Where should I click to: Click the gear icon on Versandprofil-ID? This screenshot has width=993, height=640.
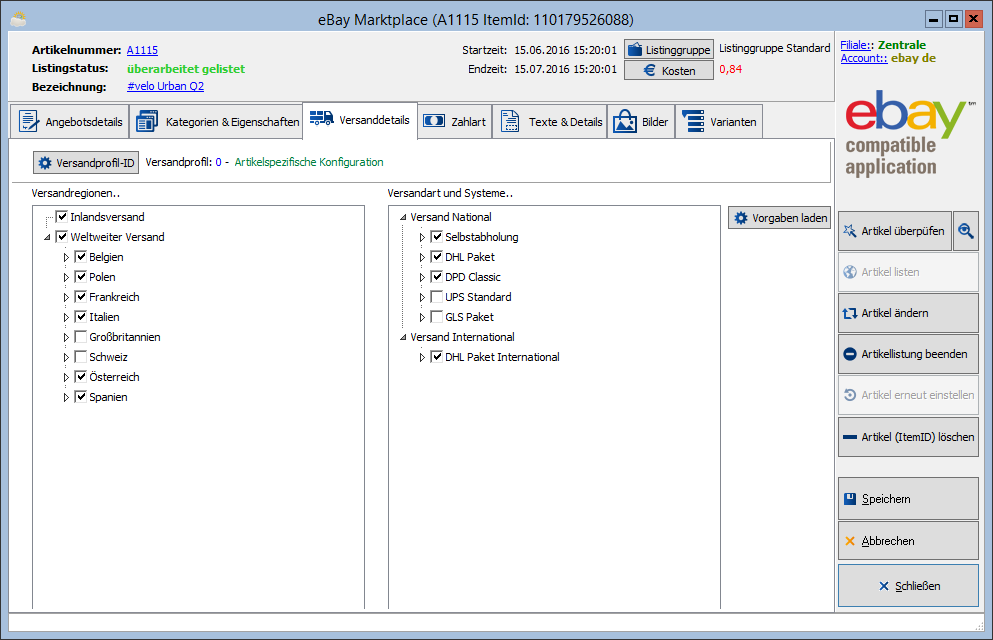click(45, 163)
